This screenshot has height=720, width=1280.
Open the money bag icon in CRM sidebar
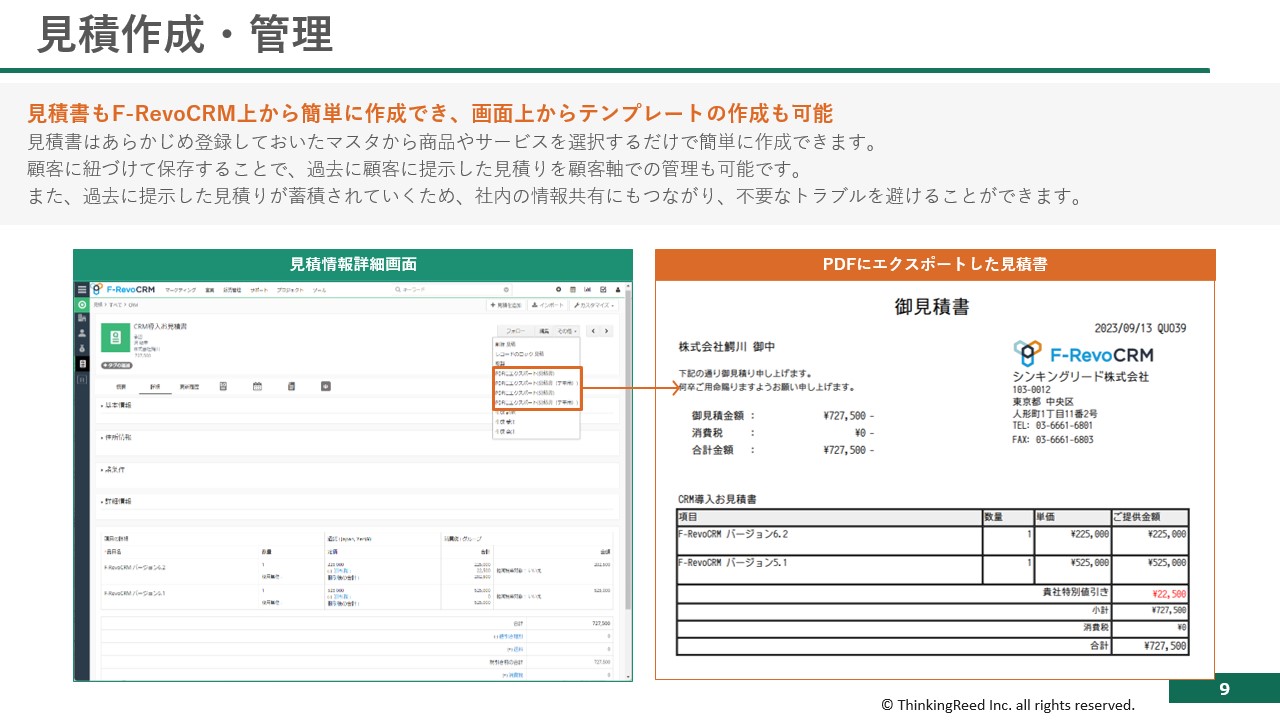pos(82,348)
